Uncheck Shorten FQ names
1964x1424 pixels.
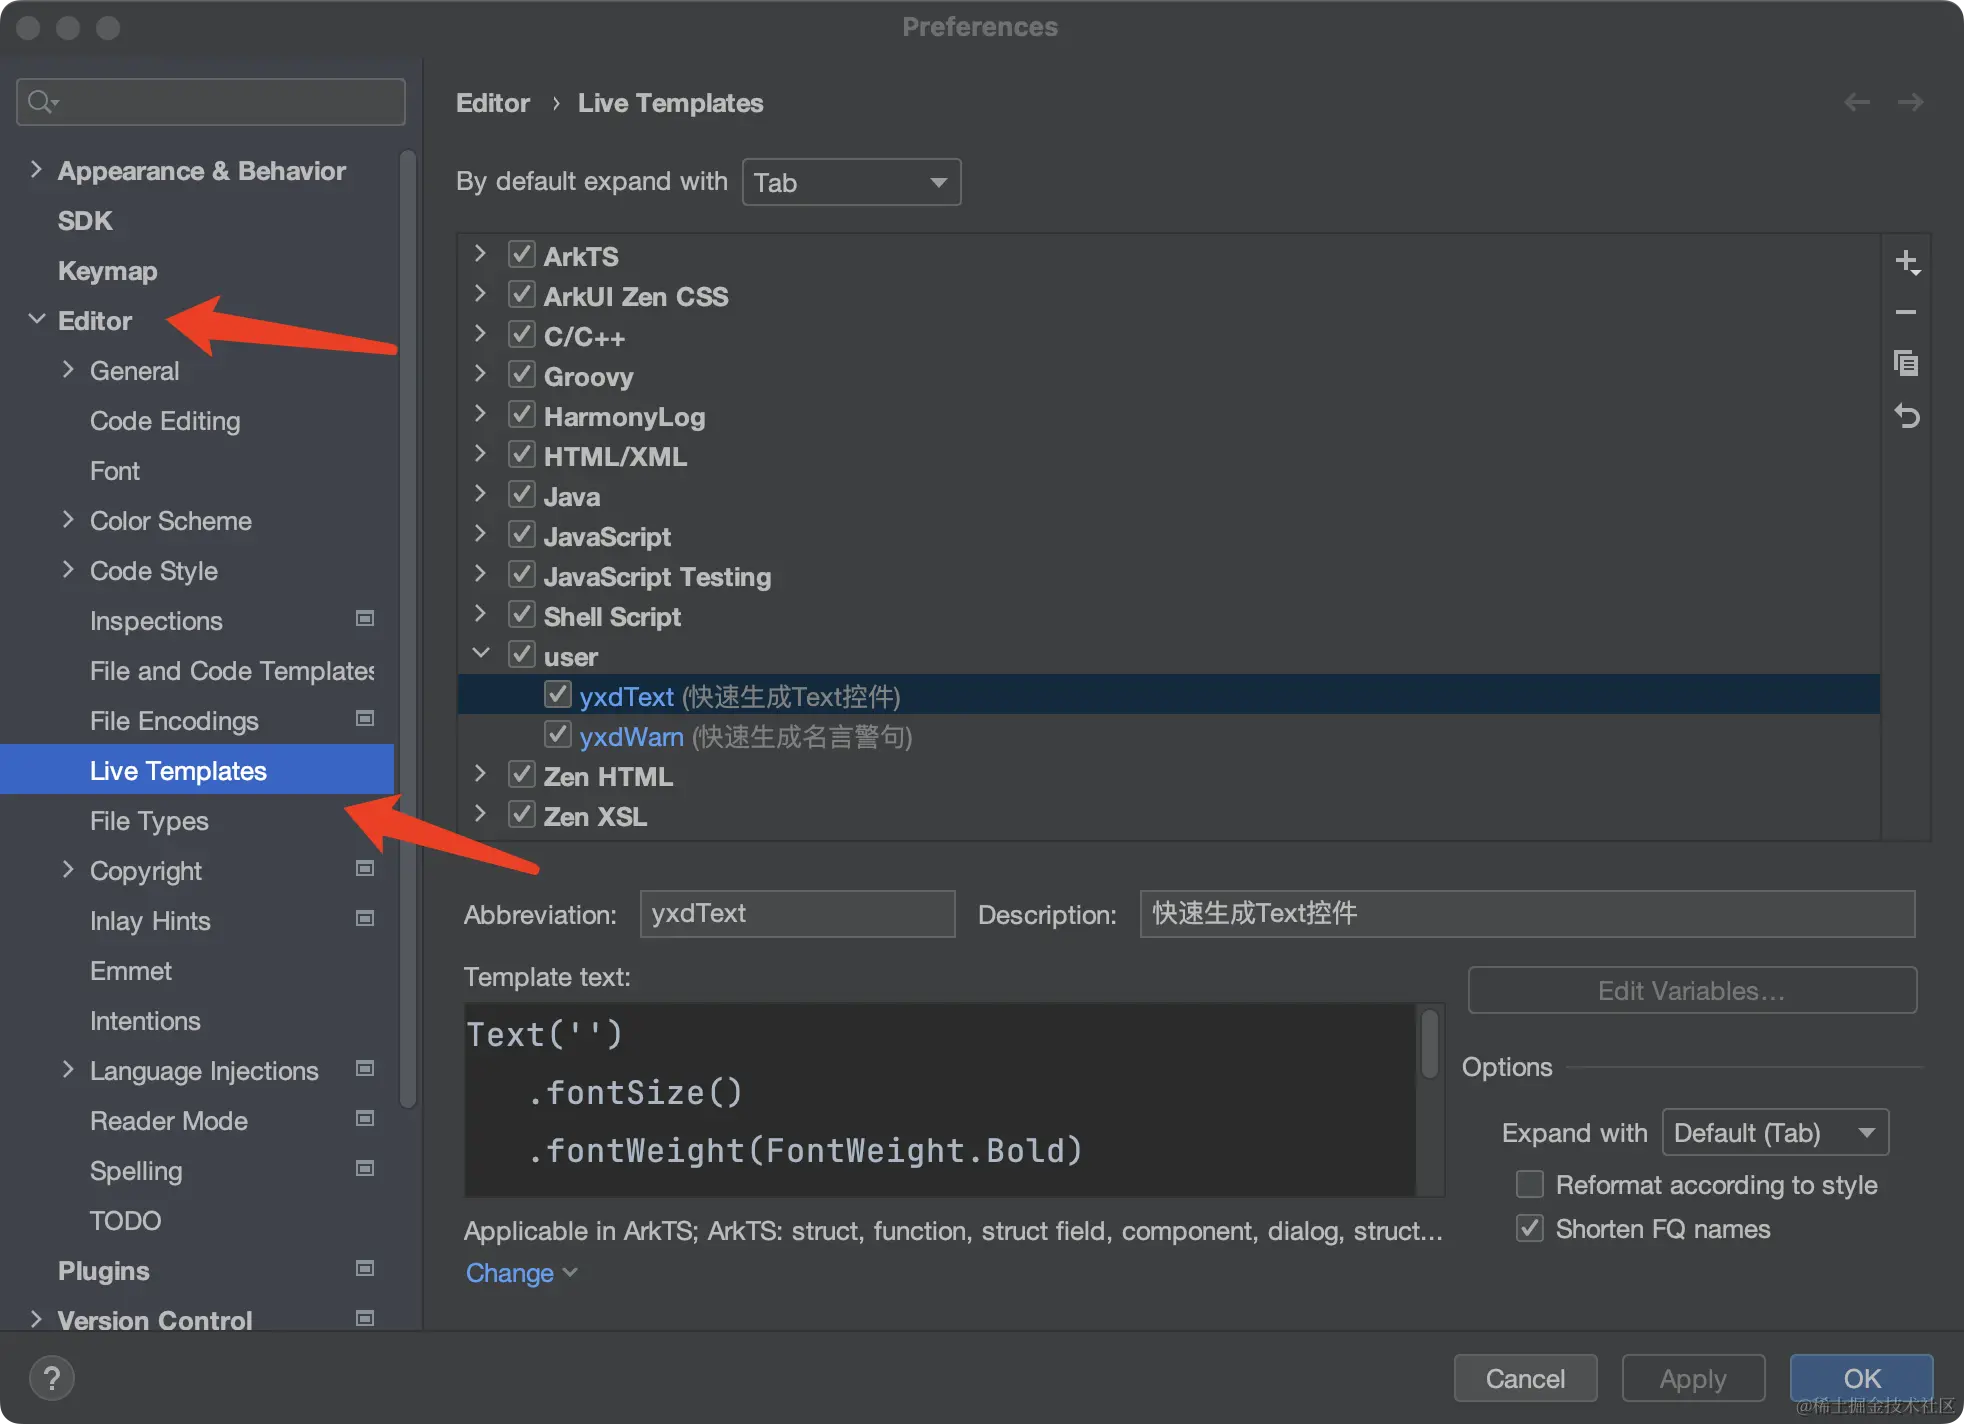click(1530, 1228)
